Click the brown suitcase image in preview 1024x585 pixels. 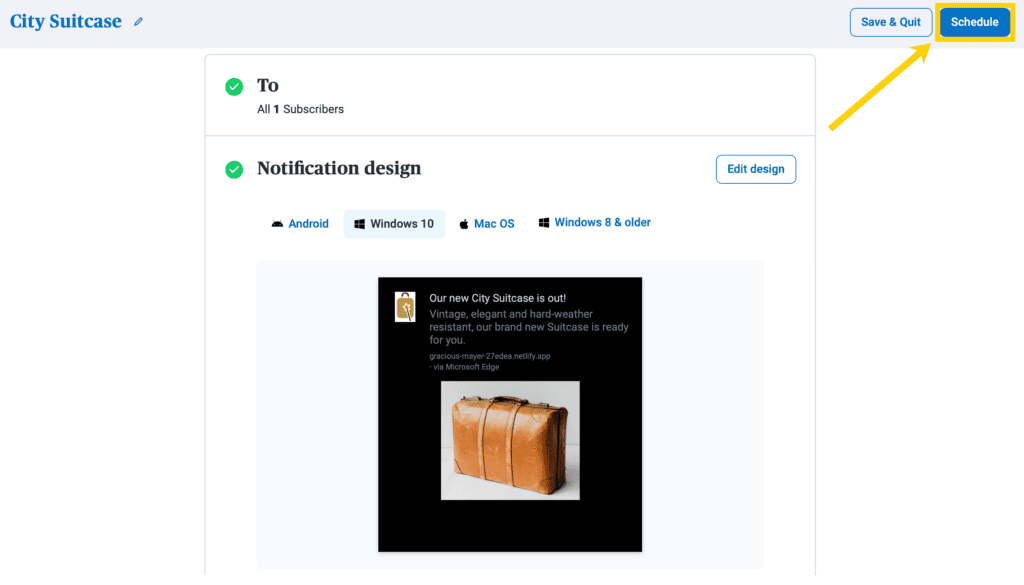(x=510, y=441)
